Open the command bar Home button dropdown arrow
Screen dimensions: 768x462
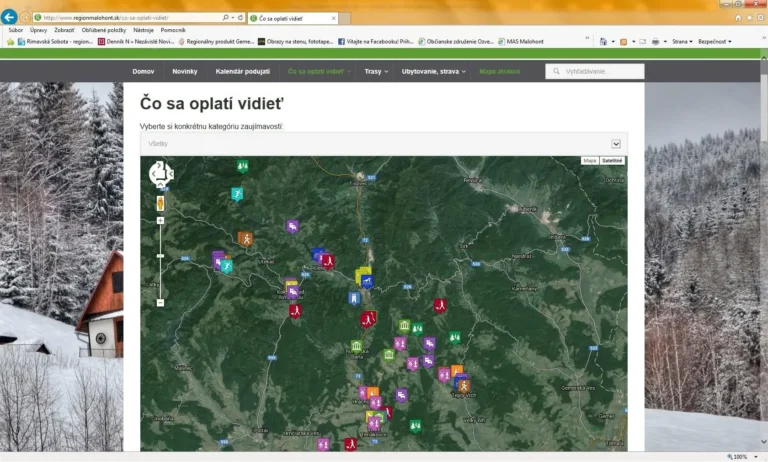click(613, 42)
